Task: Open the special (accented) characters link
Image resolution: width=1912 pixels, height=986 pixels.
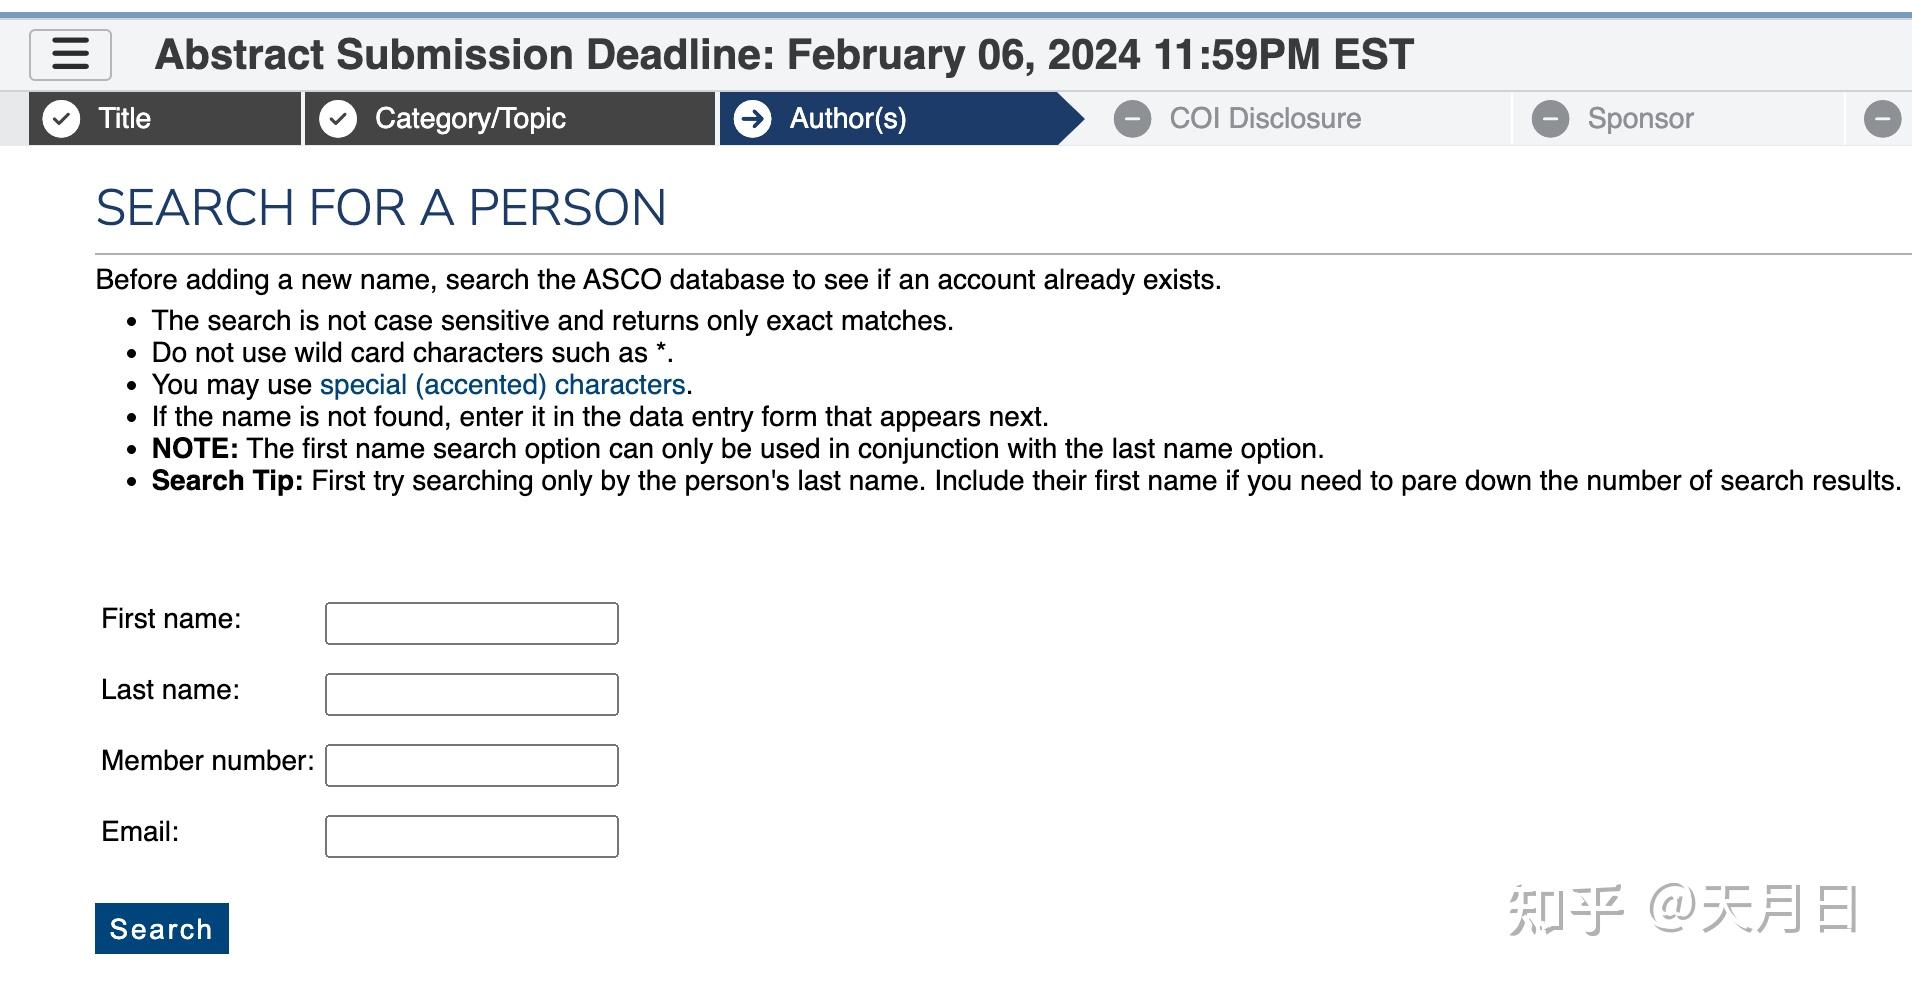Action: click(x=502, y=385)
